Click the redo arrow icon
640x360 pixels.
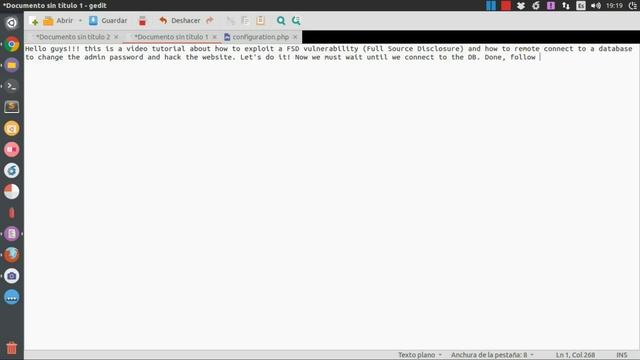click(x=210, y=20)
